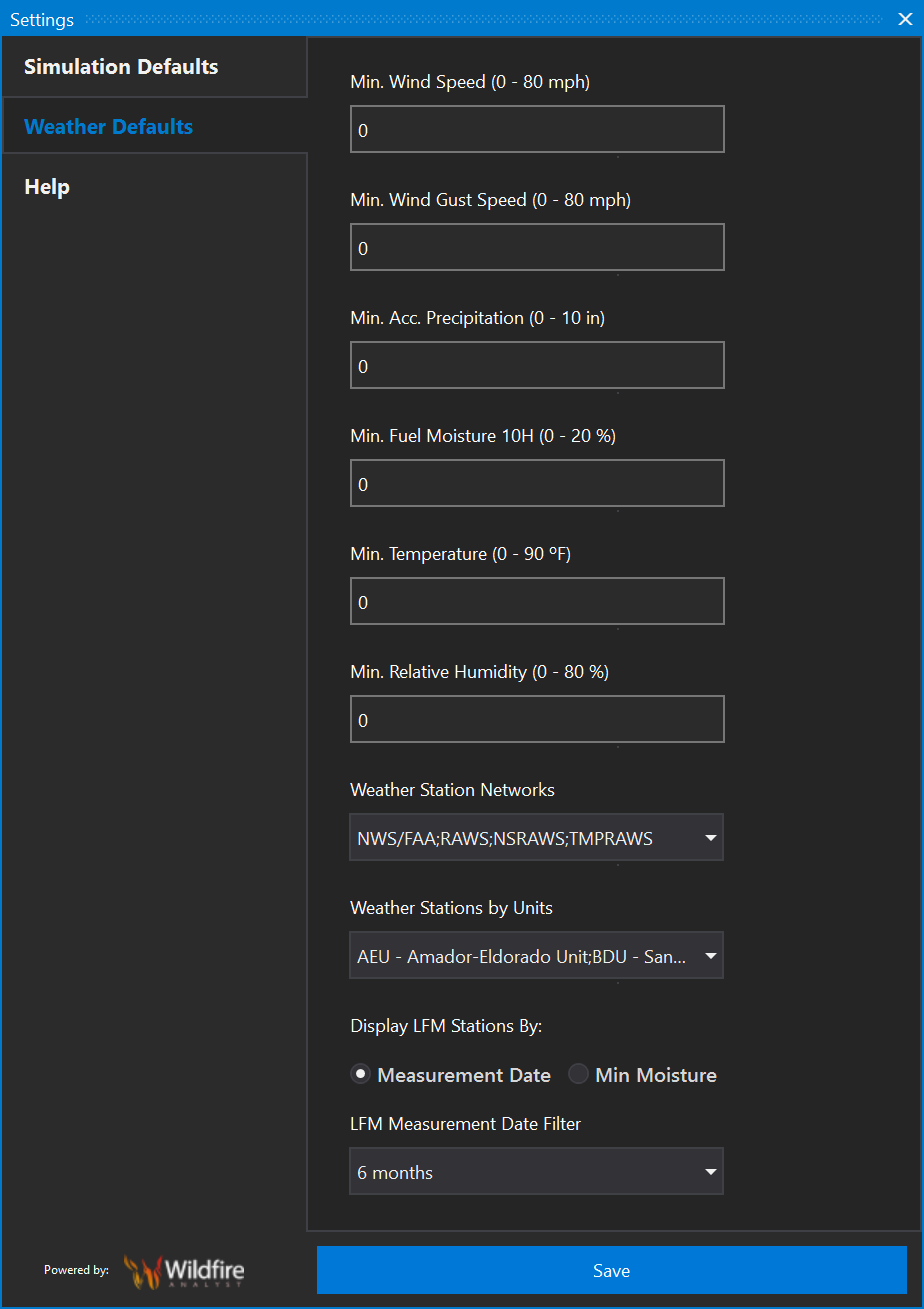Click the Min. Temperature input box
Viewport: 924px width, 1309px height.
point(537,602)
